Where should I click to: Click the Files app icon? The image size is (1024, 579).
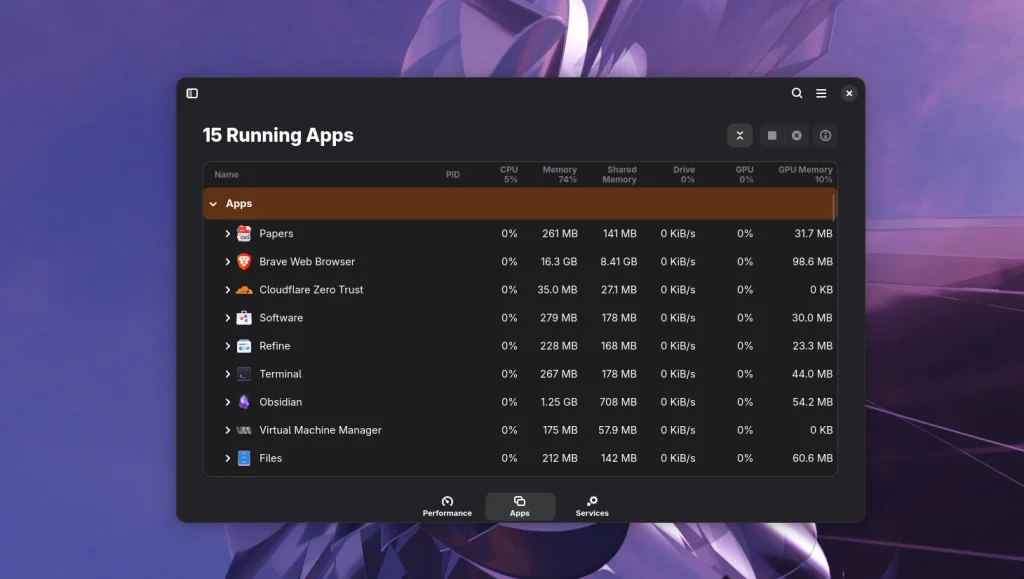243,458
